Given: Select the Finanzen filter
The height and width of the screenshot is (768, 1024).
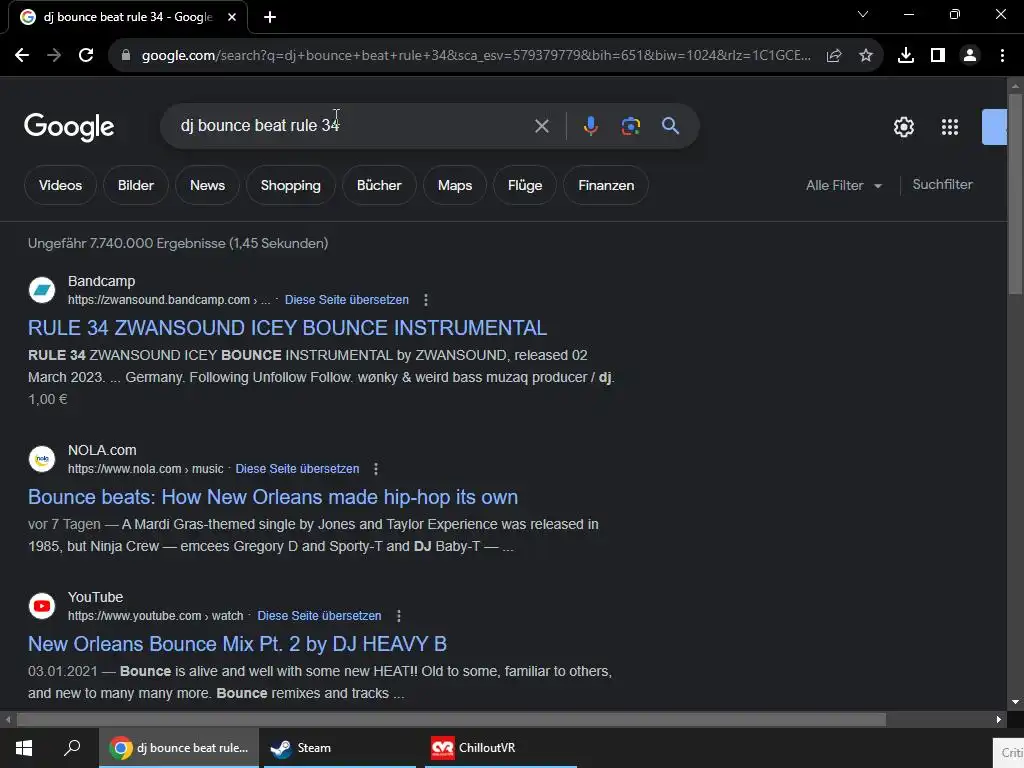Looking at the screenshot, I should [606, 185].
